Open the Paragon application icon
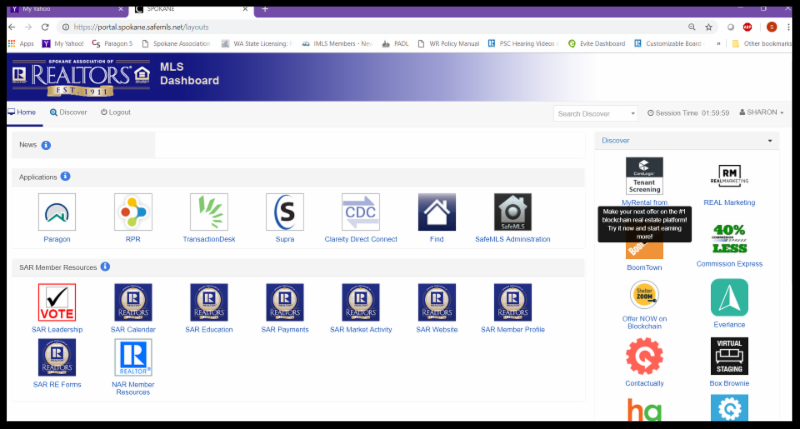800x429 pixels. (57, 212)
